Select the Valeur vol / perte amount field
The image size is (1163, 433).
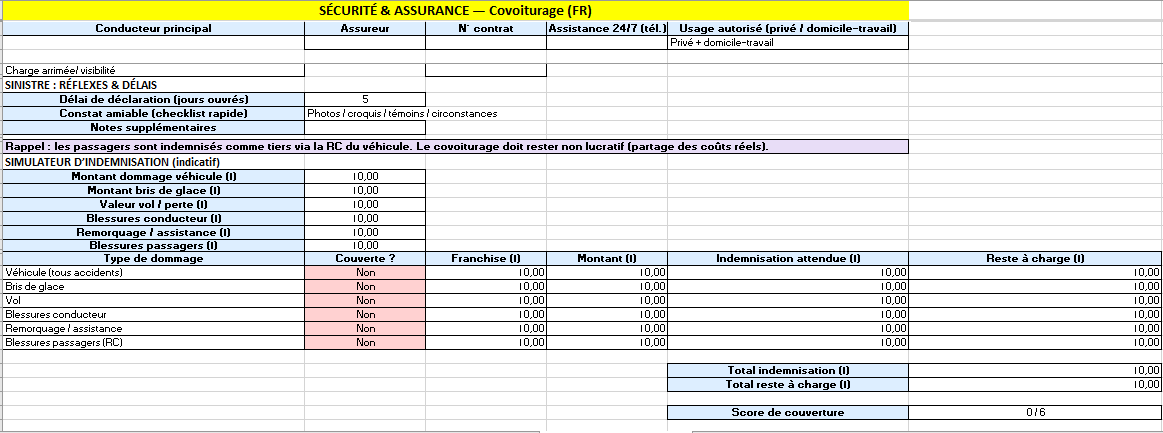coord(365,204)
